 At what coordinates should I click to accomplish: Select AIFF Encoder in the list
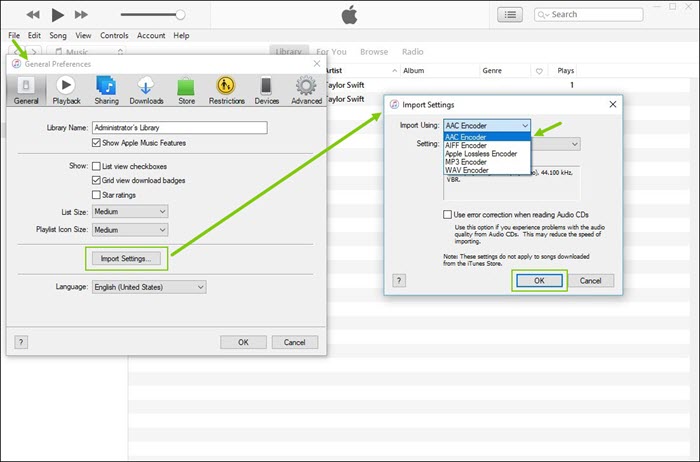coord(487,146)
